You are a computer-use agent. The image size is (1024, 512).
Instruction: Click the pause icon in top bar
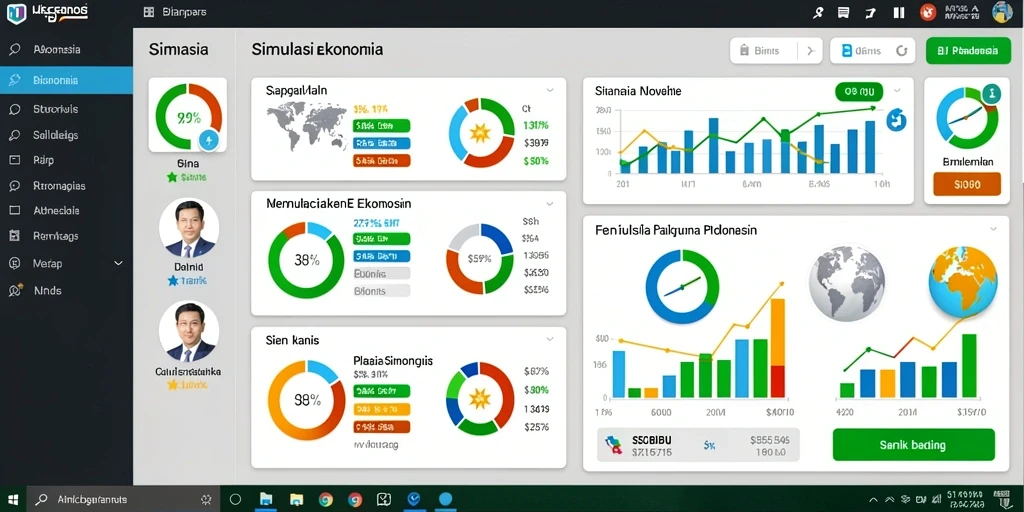(899, 12)
